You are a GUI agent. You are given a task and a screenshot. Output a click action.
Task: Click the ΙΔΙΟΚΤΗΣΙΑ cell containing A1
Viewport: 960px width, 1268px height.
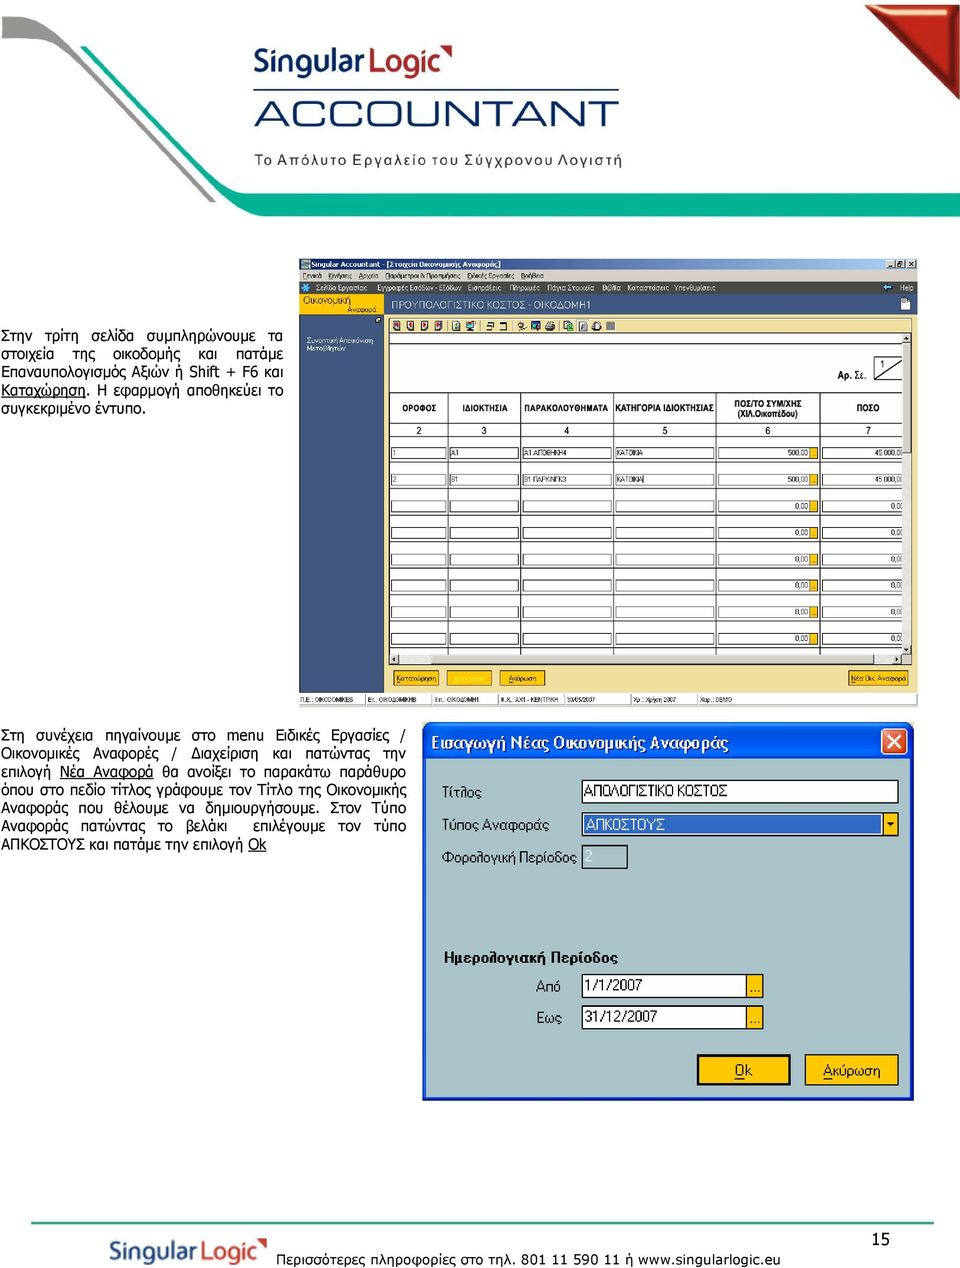[484, 453]
